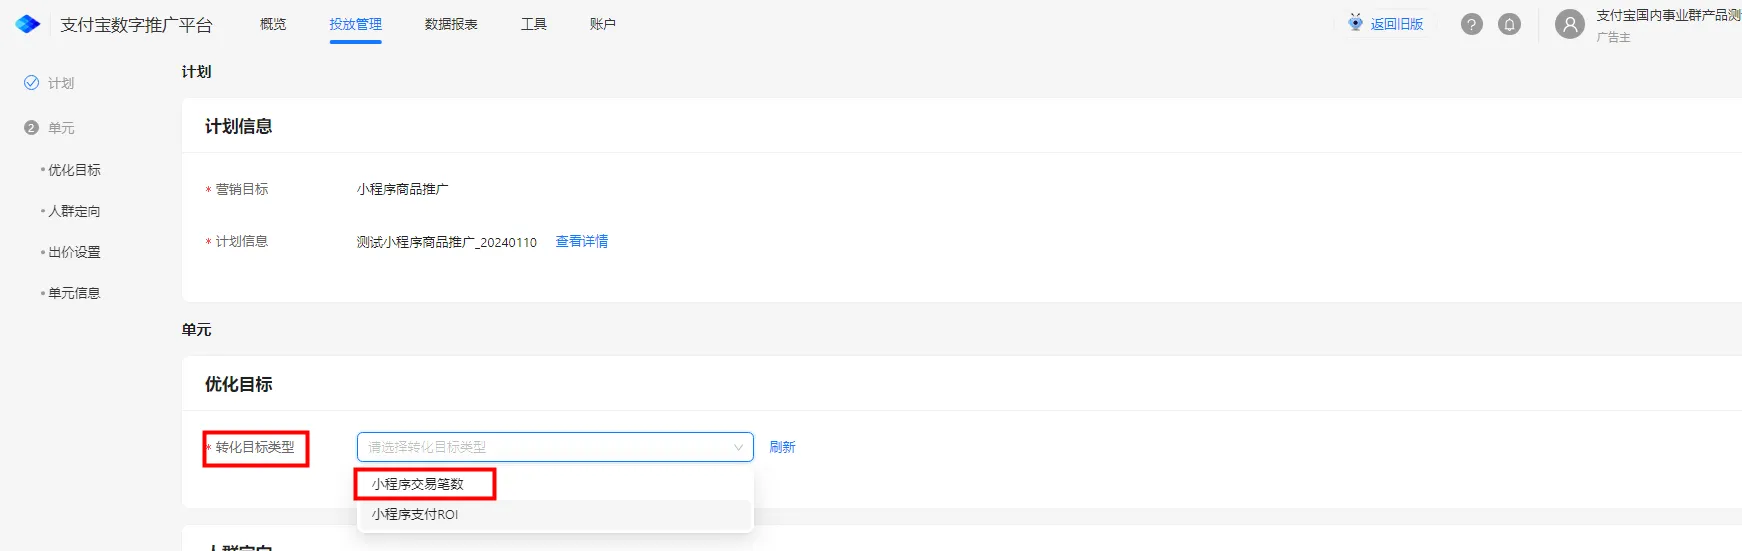Jump to 出价设置 section in sidebar
1742x551 pixels.
(74, 252)
